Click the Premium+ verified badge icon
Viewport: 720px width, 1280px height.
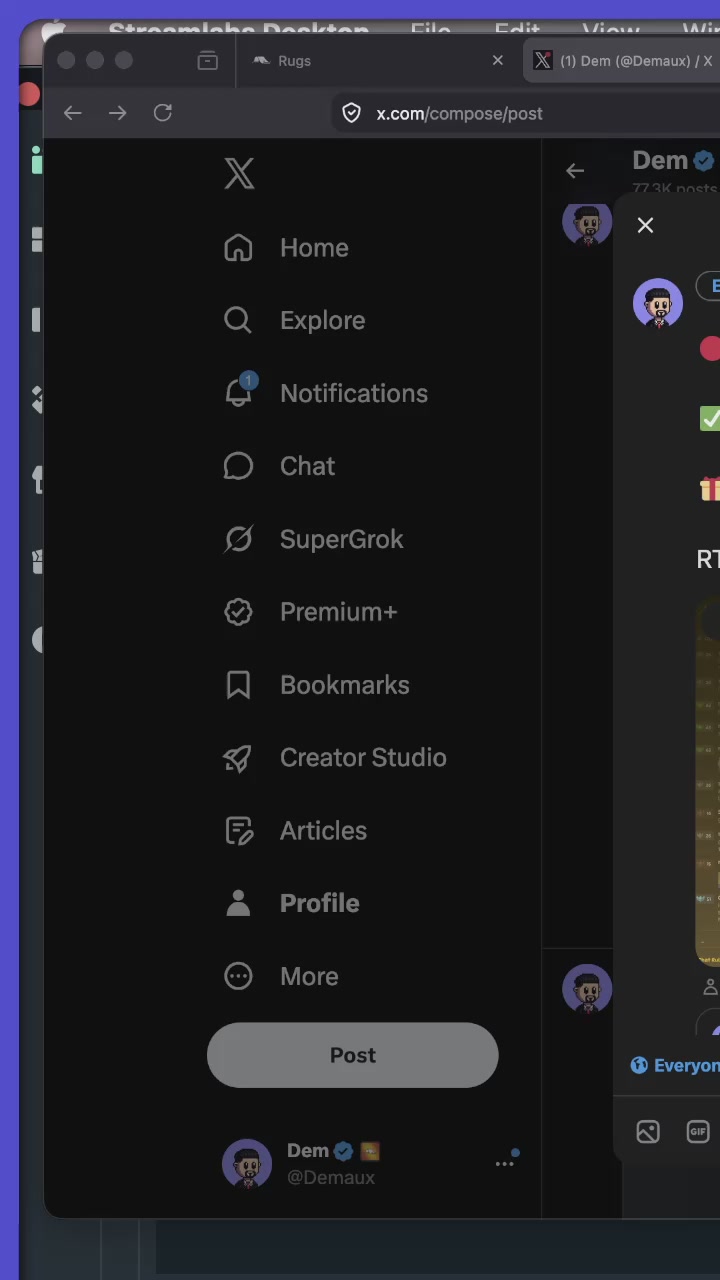pos(238,612)
